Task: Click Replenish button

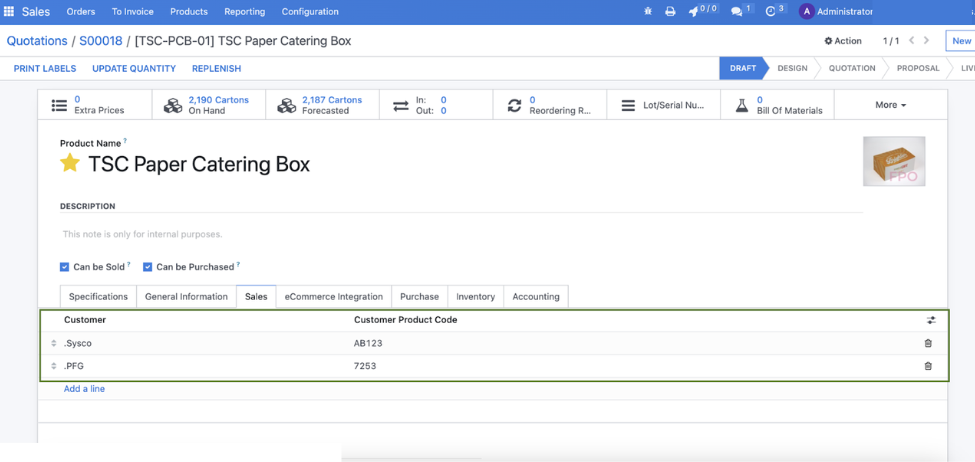Action: click(x=216, y=68)
